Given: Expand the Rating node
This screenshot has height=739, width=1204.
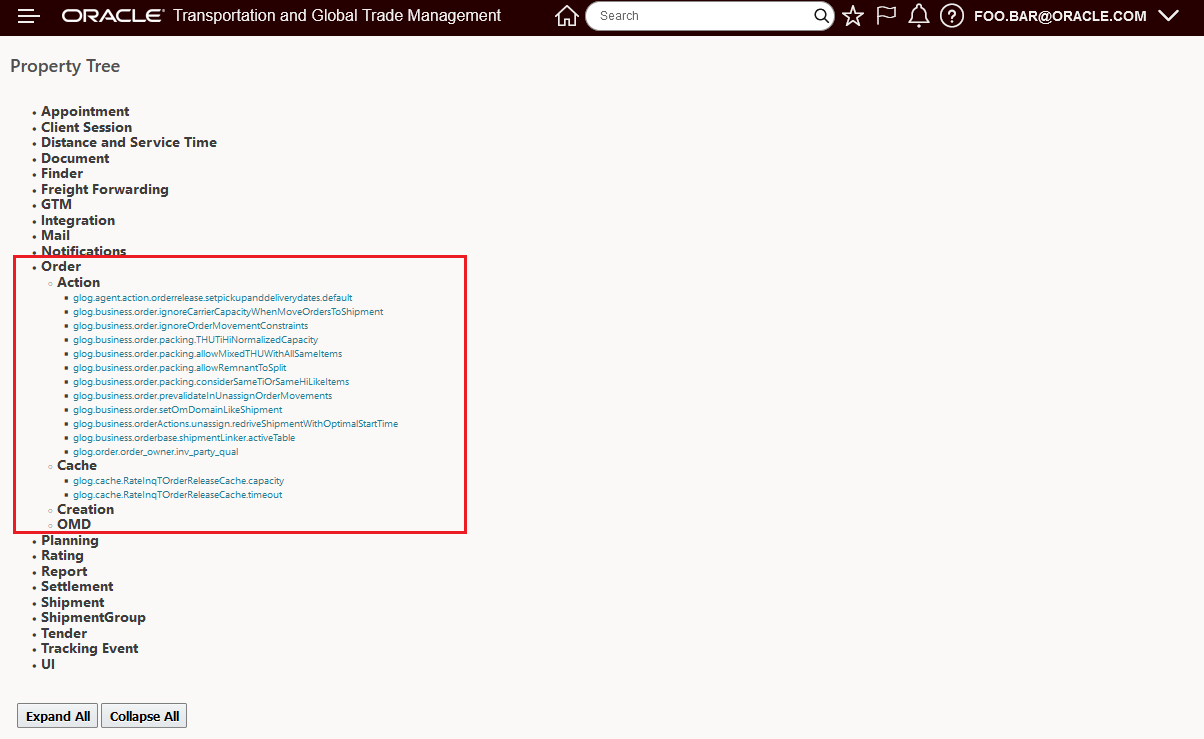Looking at the screenshot, I should point(62,555).
